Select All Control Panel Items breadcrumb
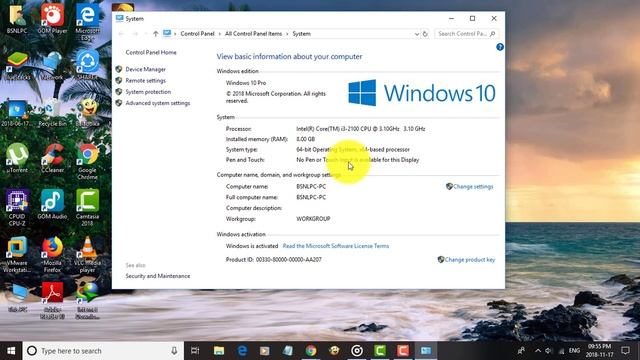Viewport: 640px width, 360px height. pyautogui.click(x=253, y=34)
